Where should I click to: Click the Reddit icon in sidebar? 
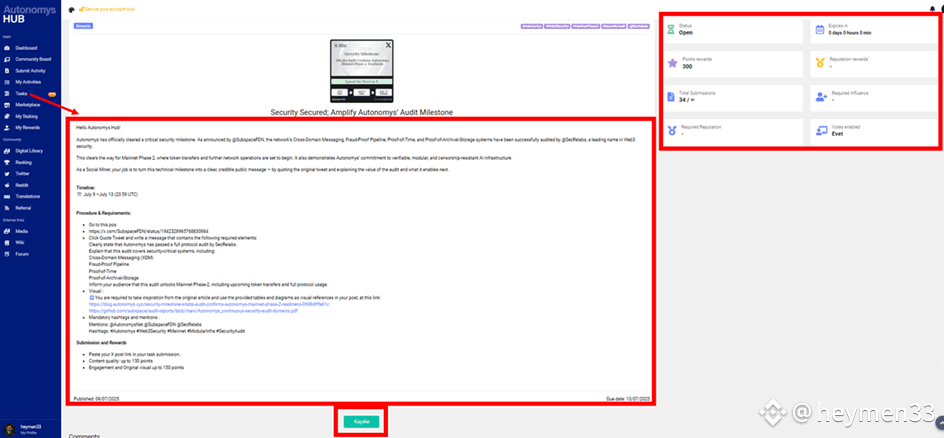[x=7, y=185]
